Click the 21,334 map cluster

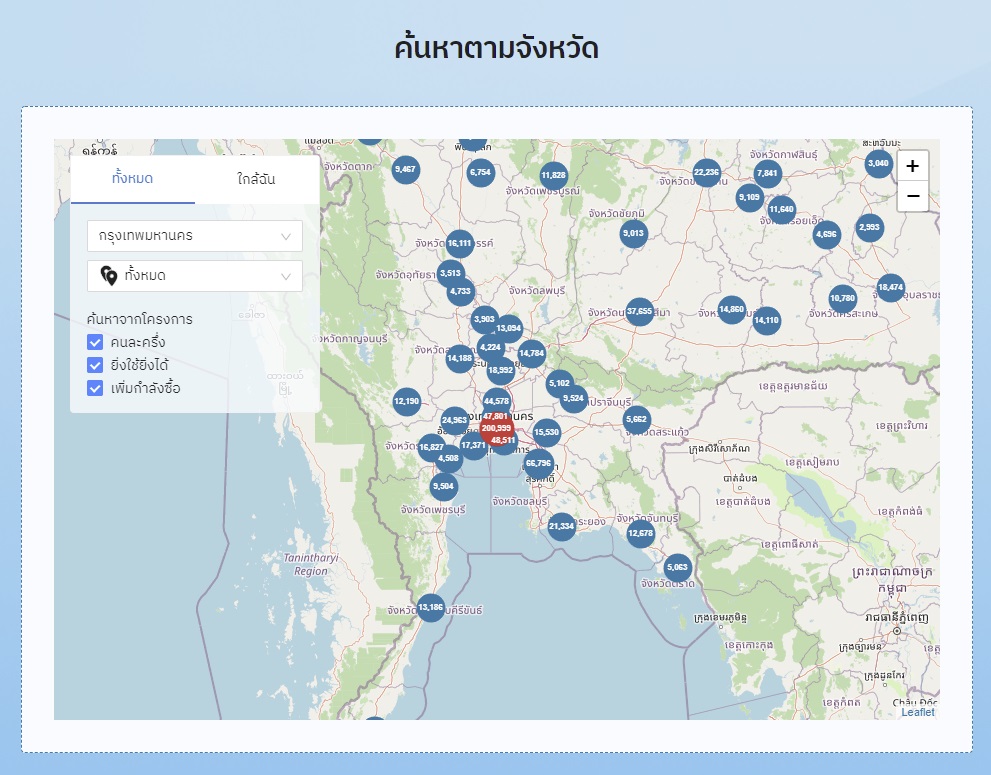pos(562,526)
